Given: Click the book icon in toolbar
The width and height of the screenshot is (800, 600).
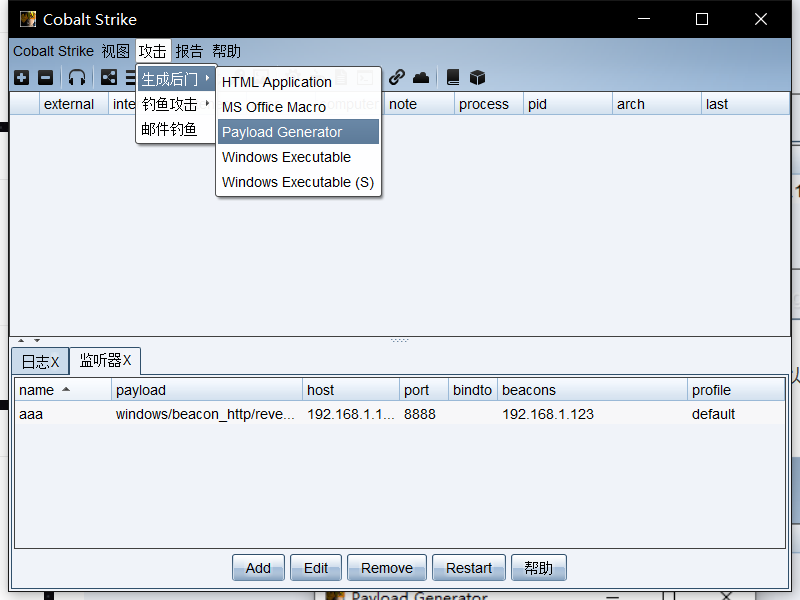Looking at the screenshot, I should tap(453, 78).
